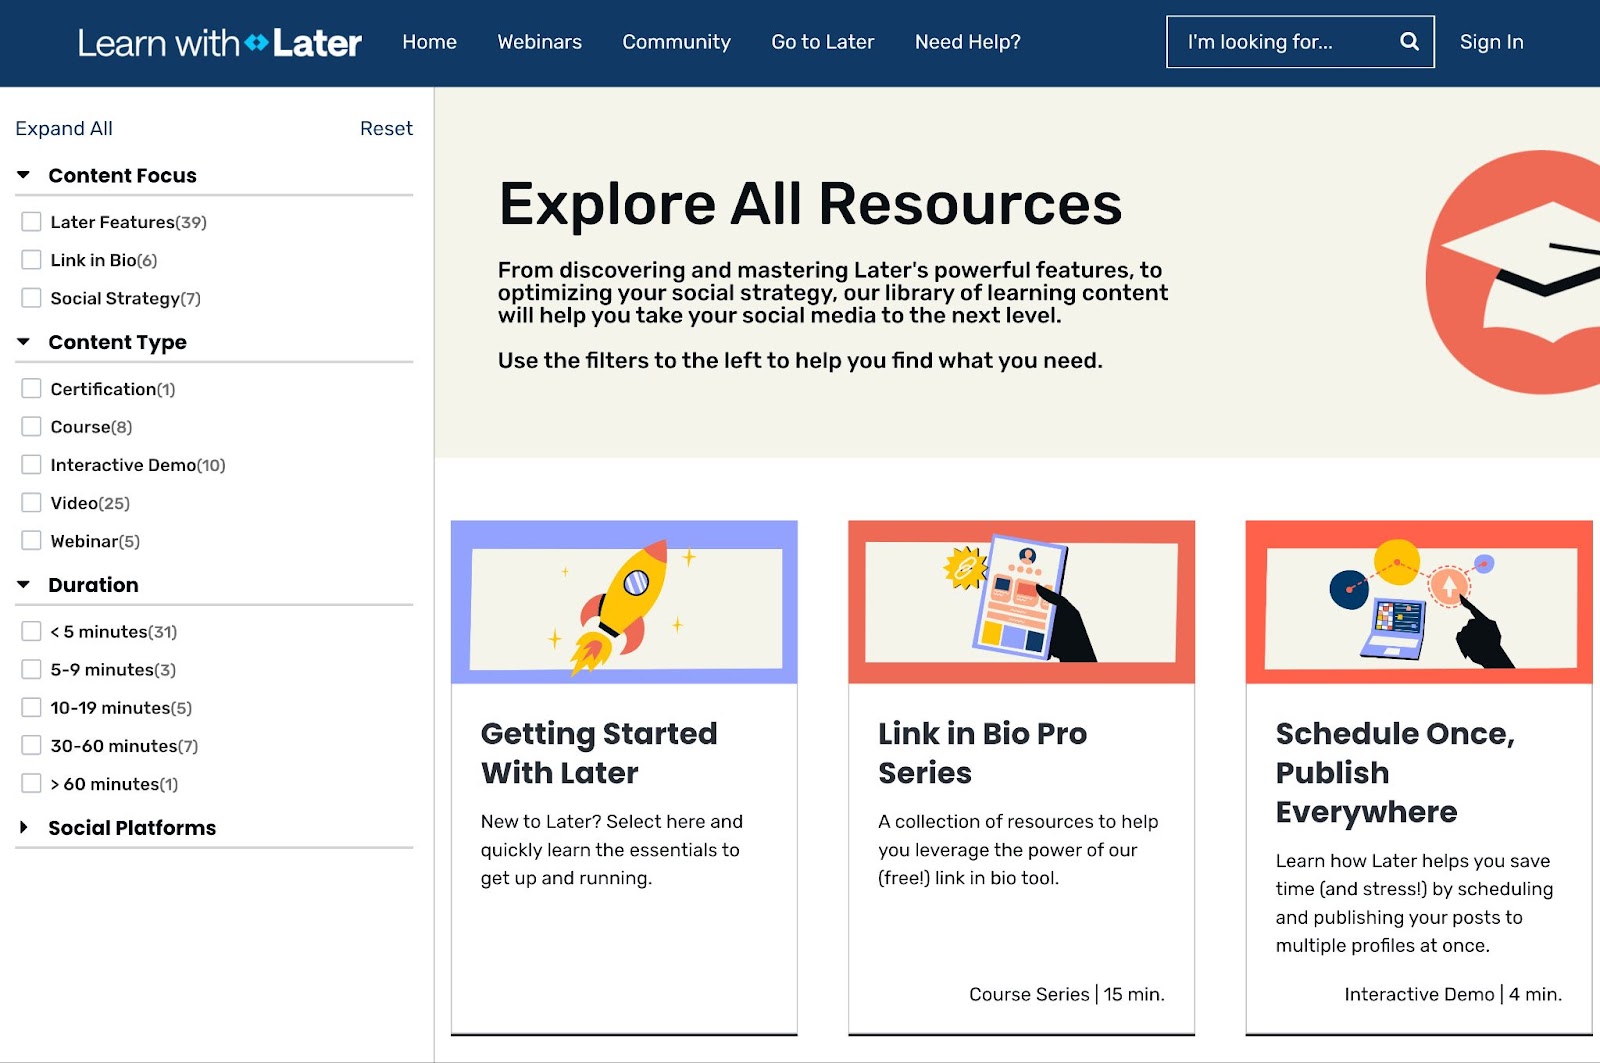Open Schedule Once, Publish Everywhere title

click(1395, 772)
